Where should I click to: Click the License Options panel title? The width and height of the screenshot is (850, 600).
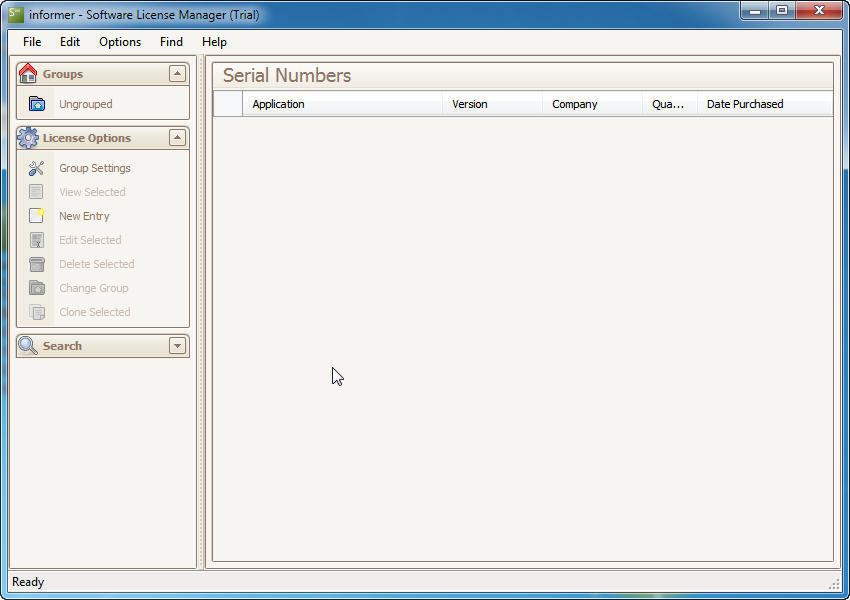click(87, 138)
